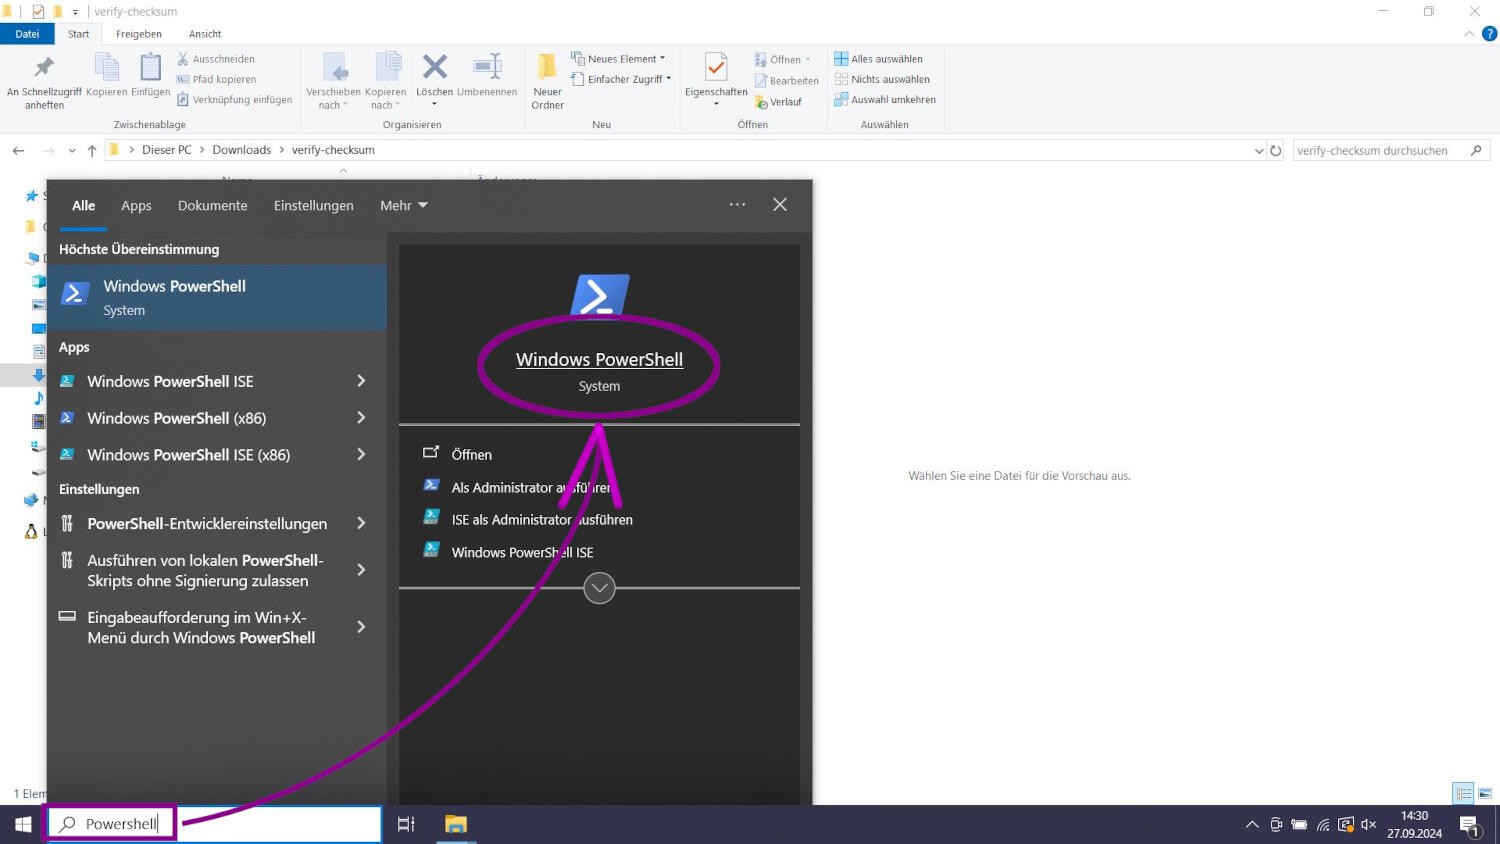The width and height of the screenshot is (1500, 844).
Task: Open the notification center icon
Action: click(1470, 825)
